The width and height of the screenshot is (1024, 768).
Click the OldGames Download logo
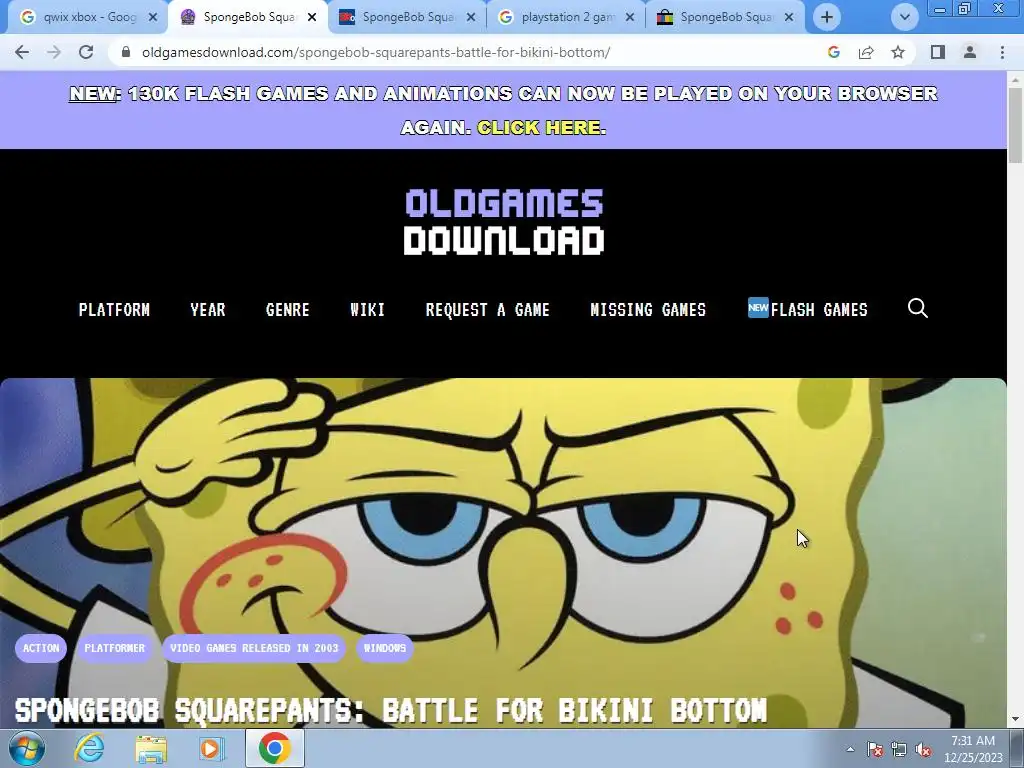coord(504,222)
